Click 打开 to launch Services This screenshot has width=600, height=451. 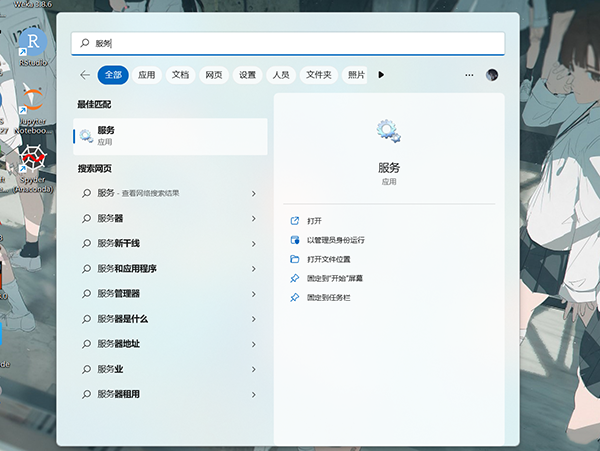pos(315,221)
